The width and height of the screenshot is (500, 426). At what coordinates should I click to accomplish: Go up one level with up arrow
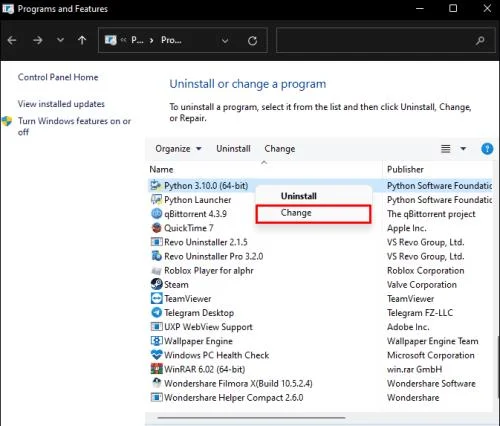(82, 40)
